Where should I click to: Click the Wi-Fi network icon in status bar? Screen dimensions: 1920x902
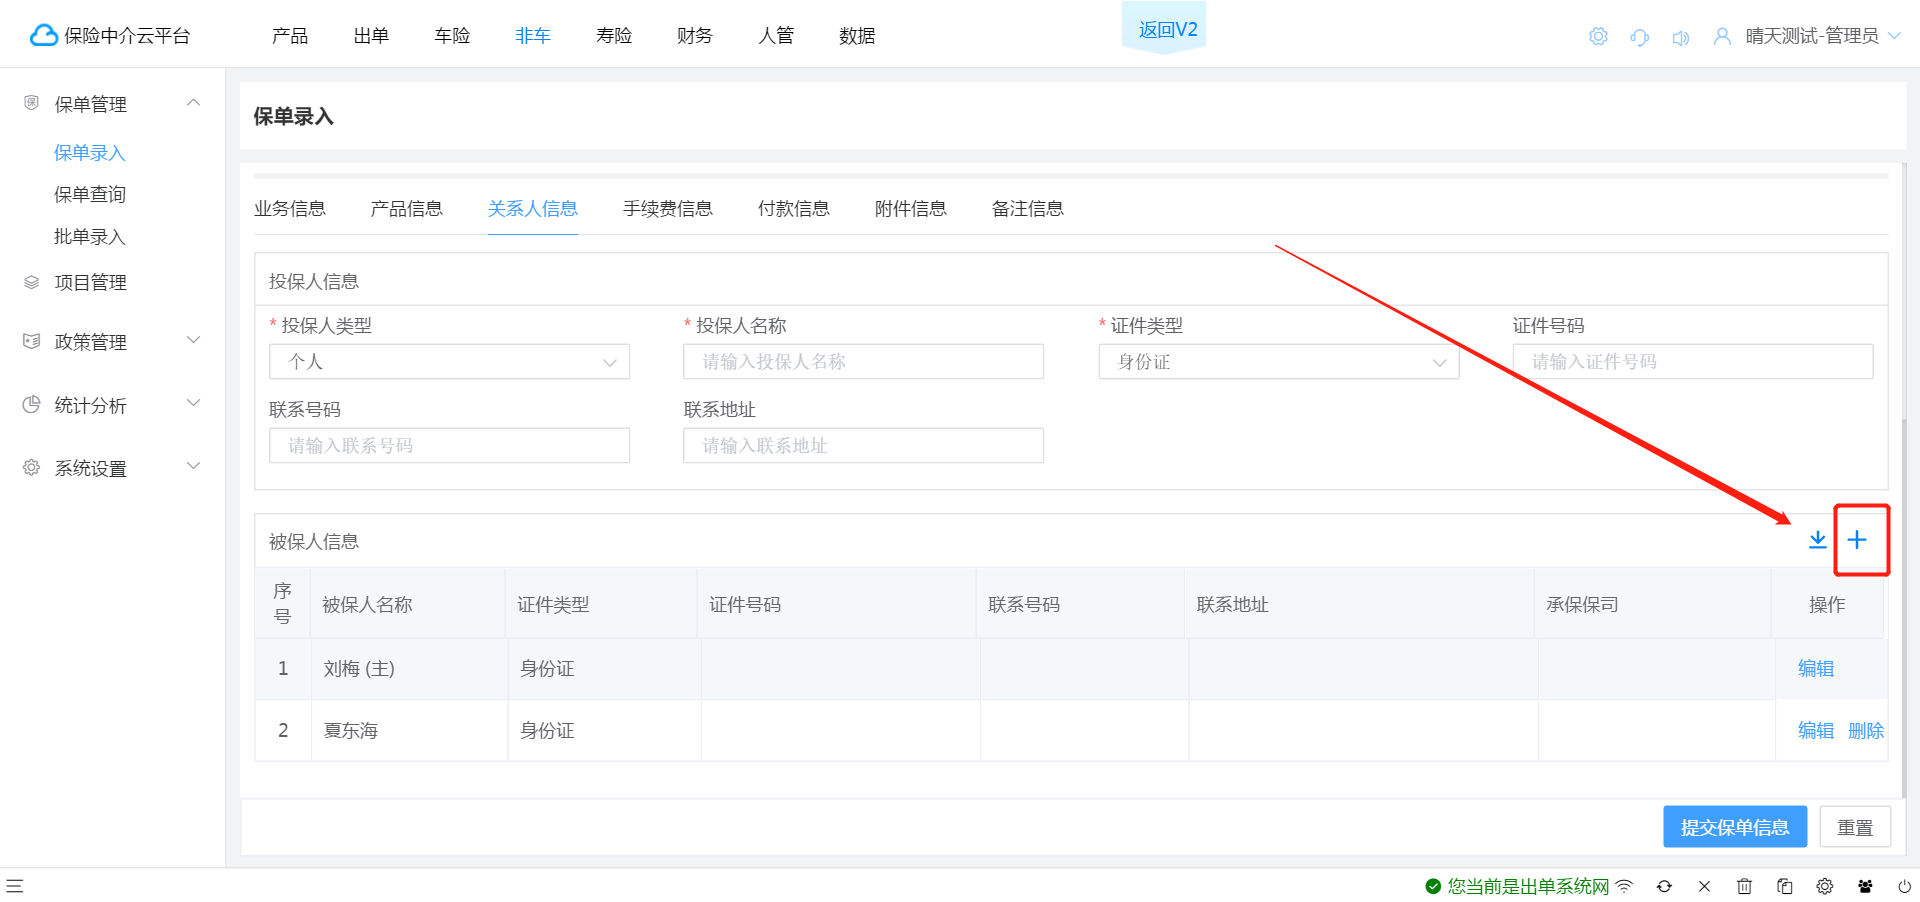click(1624, 886)
